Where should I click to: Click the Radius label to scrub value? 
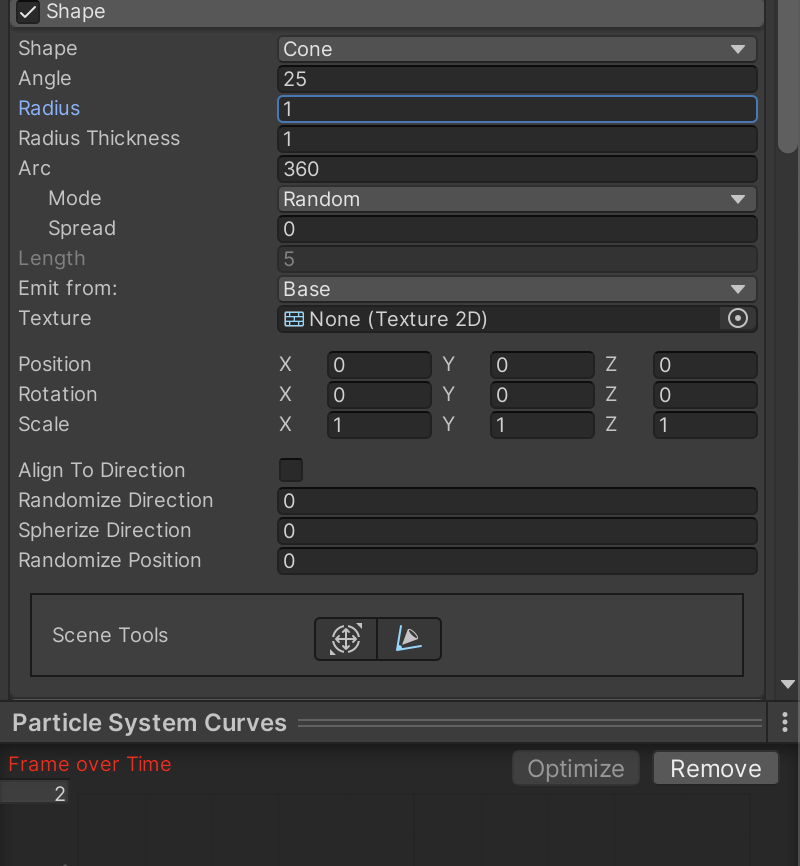(x=49, y=108)
